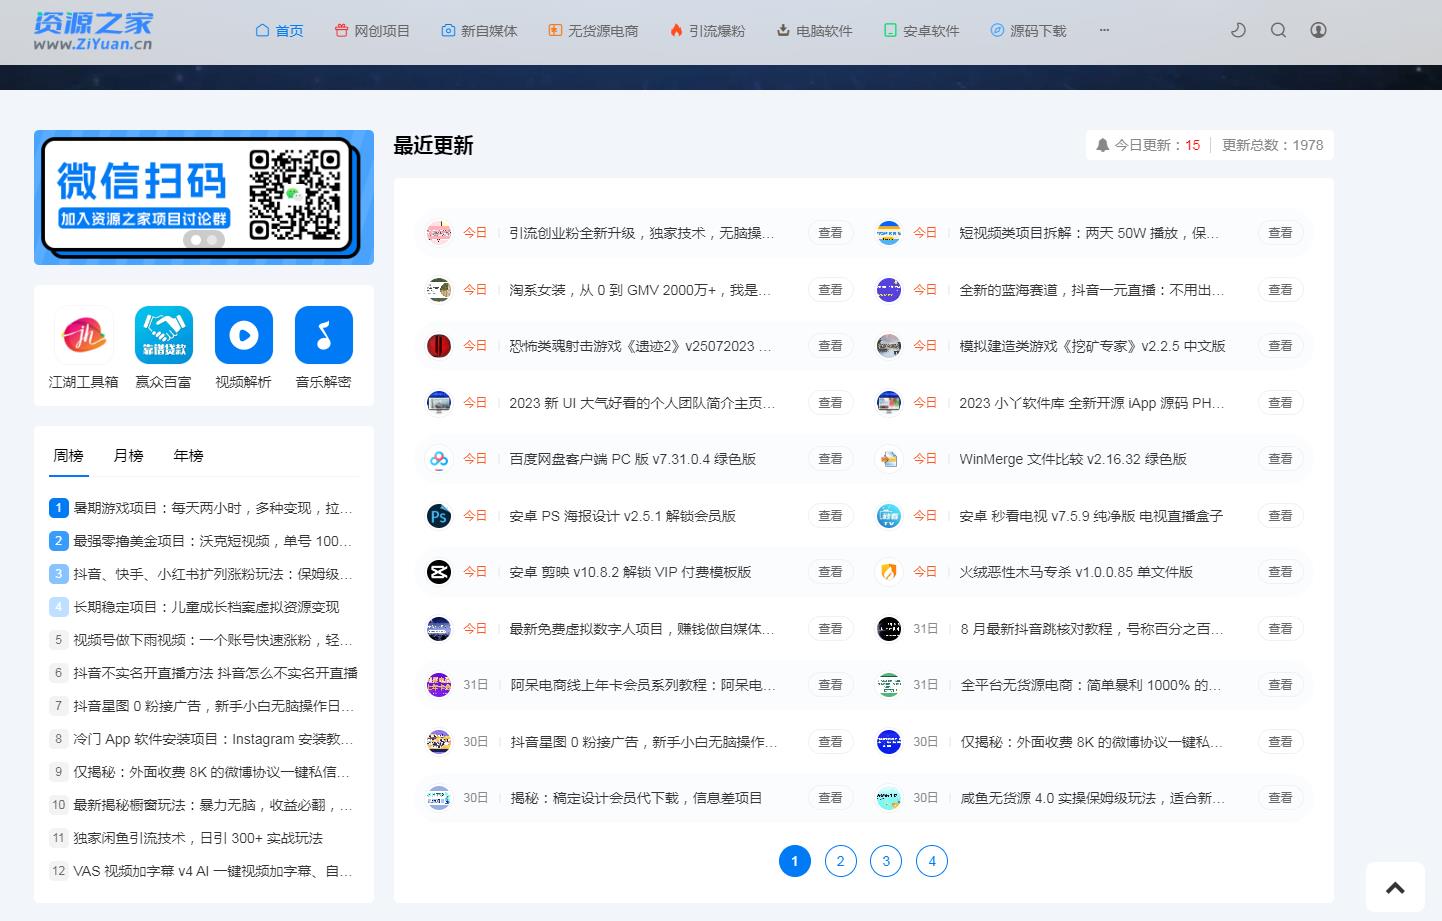Click the WinMerge avatar icon
This screenshot has height=921, width=1442.
click(x=888, y=459)
